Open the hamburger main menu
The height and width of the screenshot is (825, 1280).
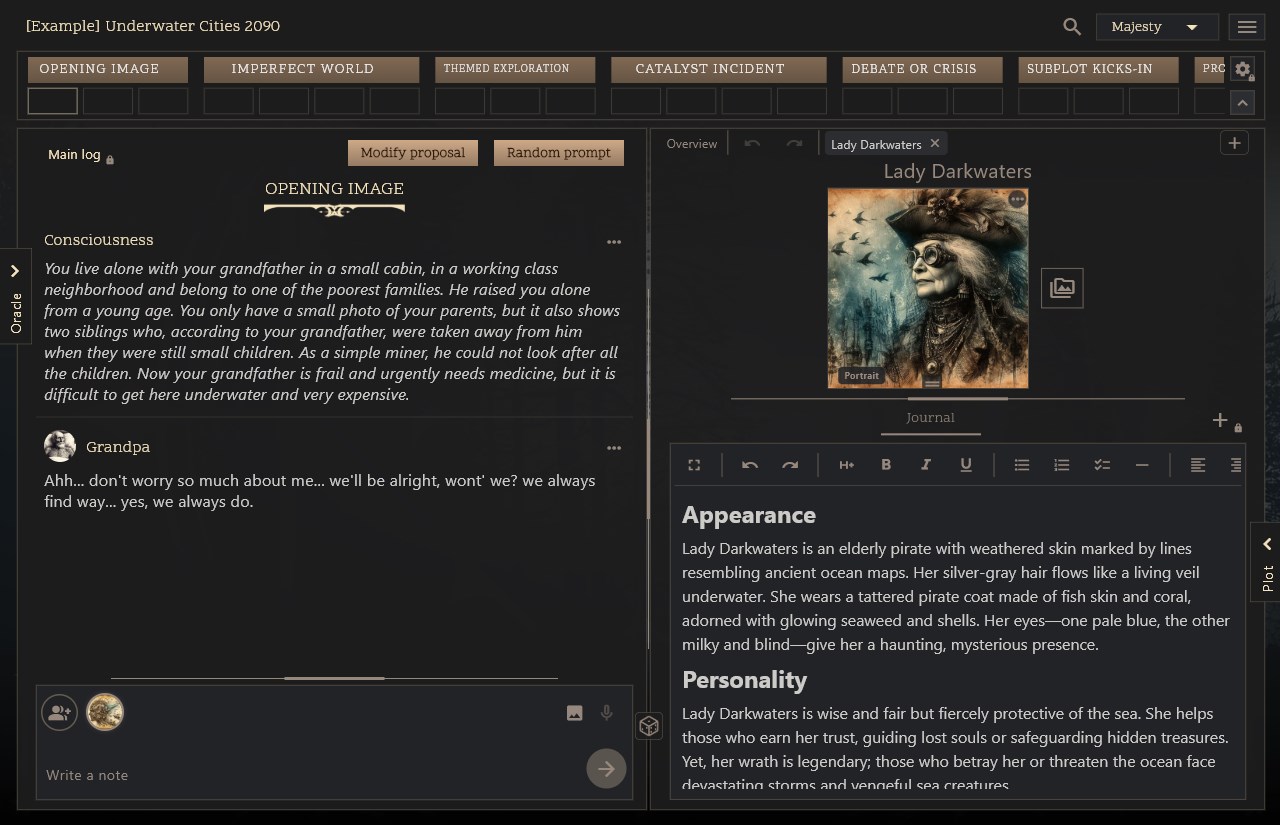click(x=1247, y=27)
